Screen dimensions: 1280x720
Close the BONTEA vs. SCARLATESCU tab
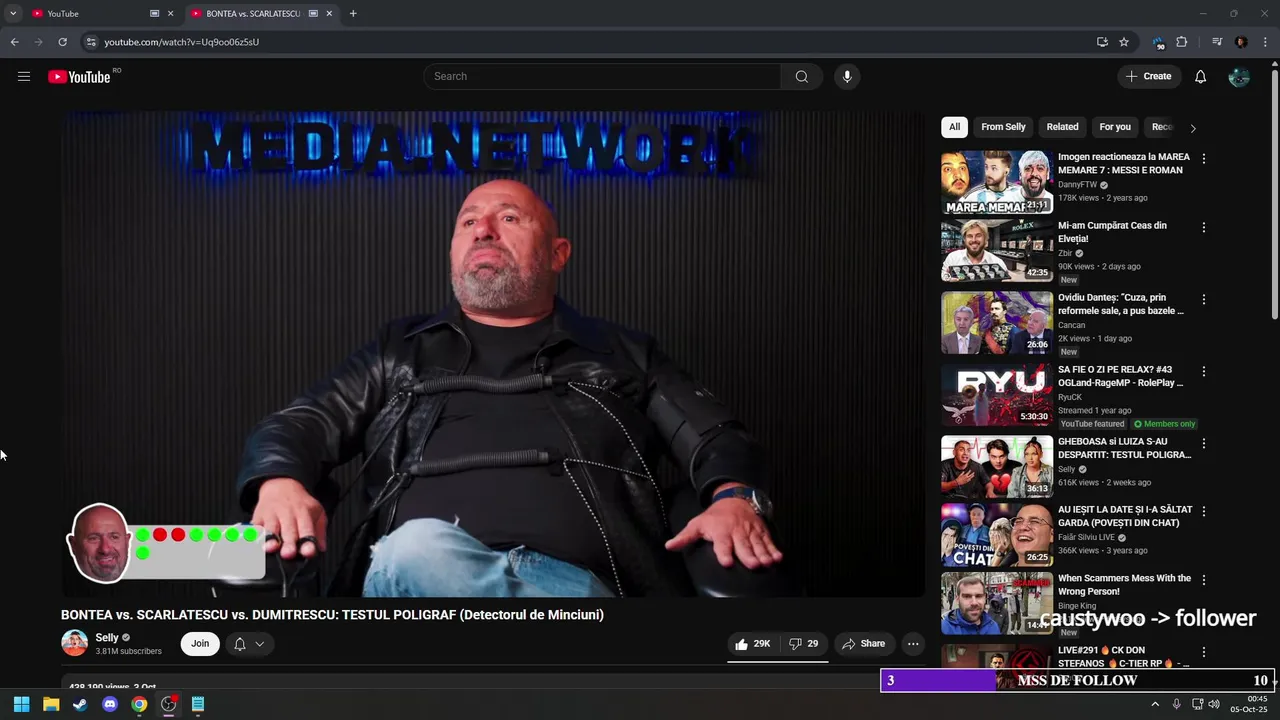click(x=330, y=14)
